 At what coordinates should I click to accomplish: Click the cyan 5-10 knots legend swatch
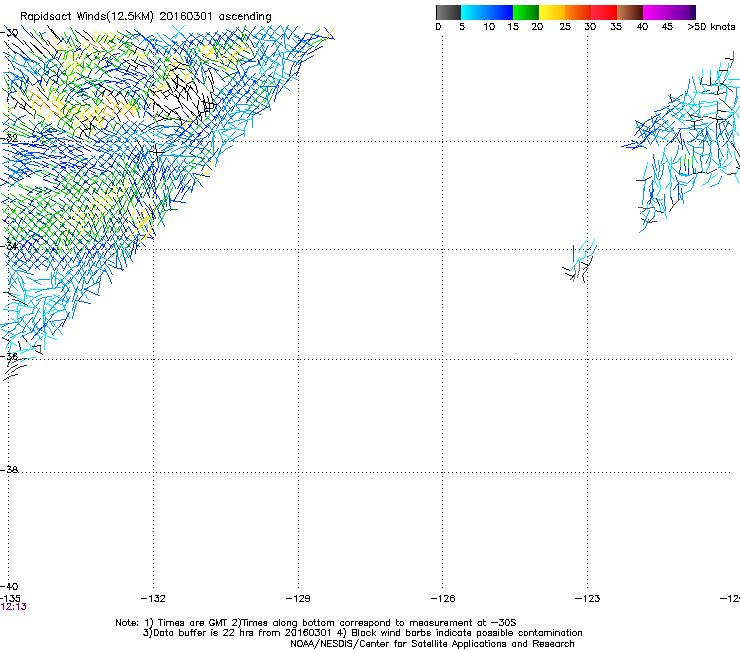[x=474, y=12]
